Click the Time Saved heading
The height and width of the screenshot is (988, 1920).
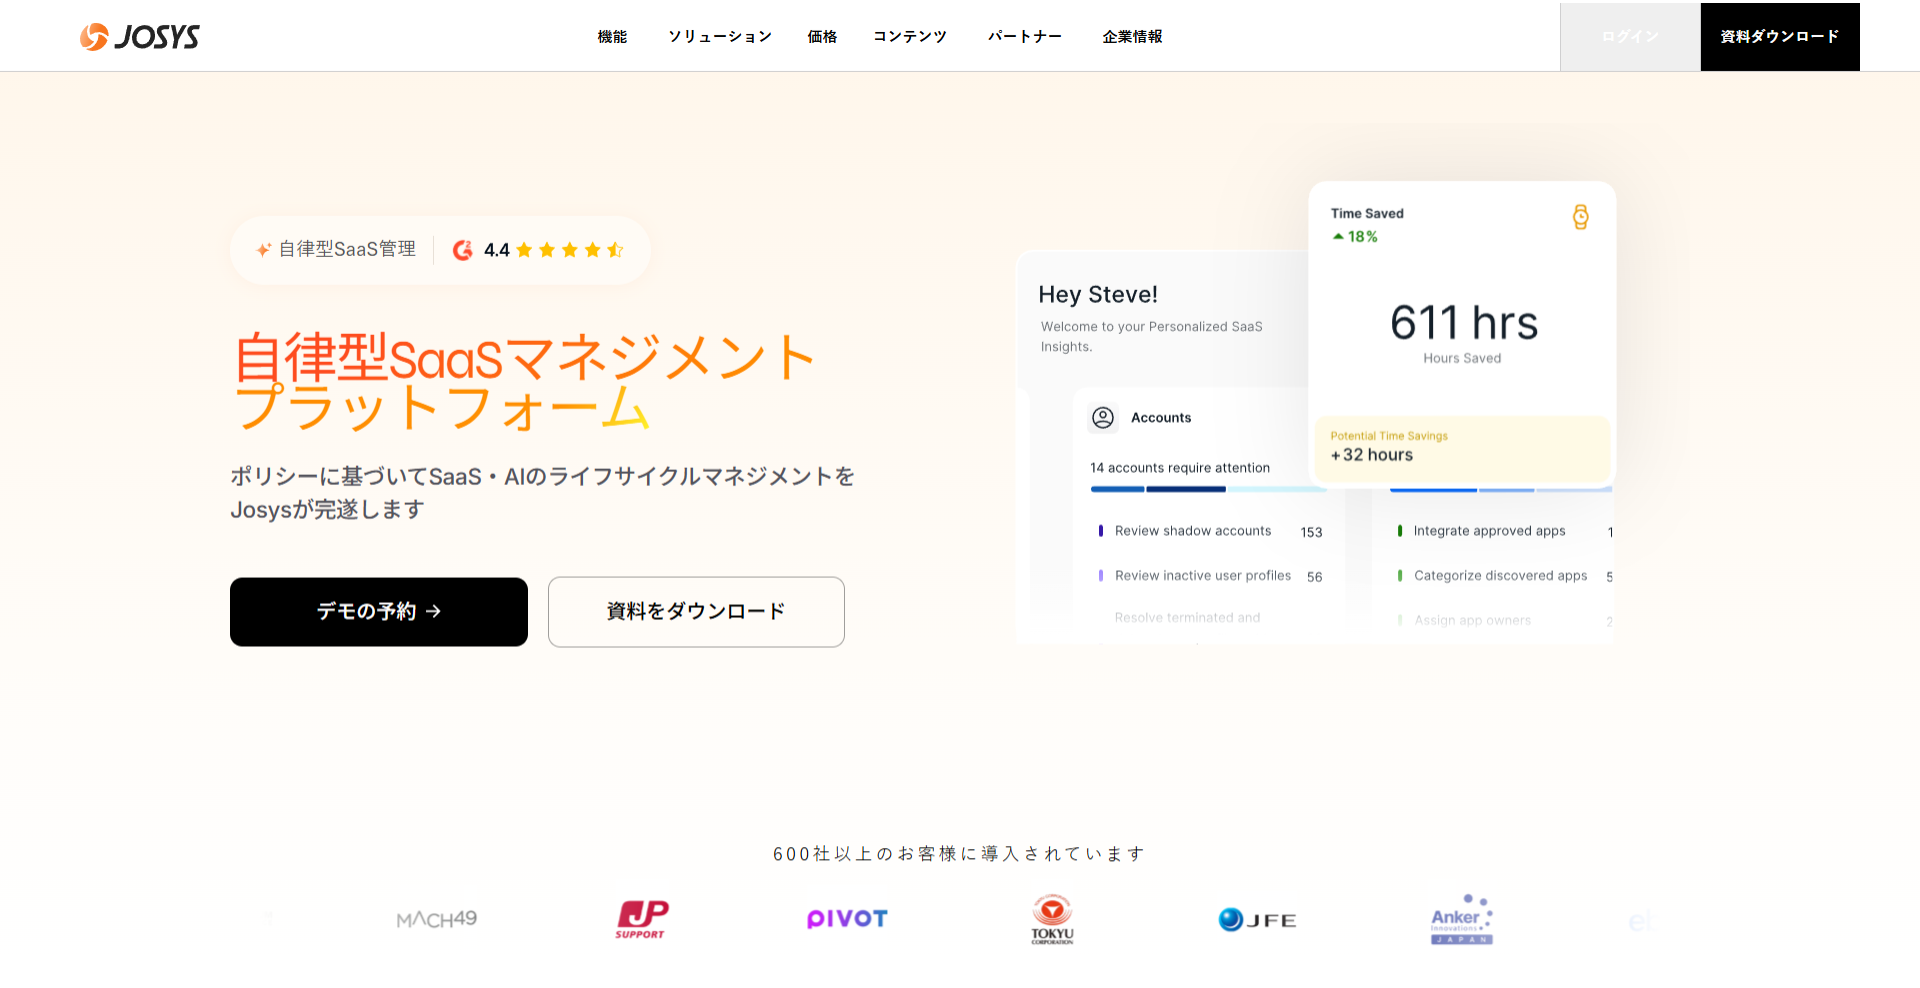(1367, 214)
